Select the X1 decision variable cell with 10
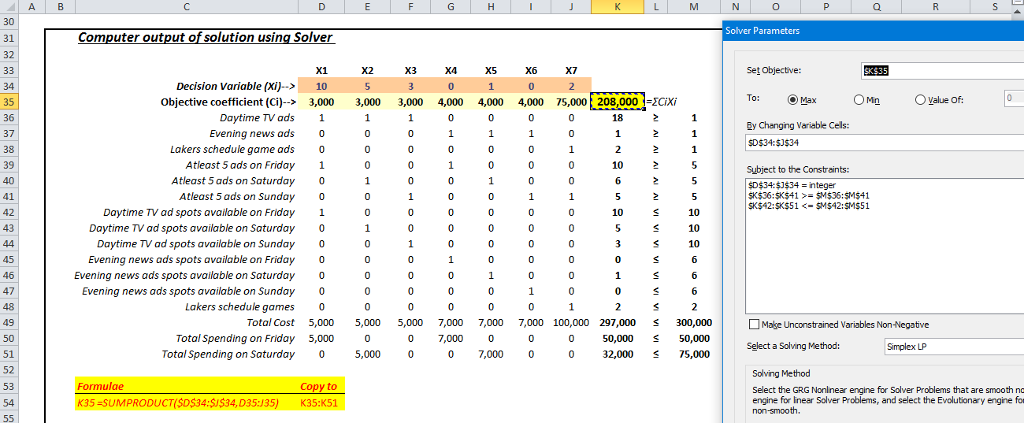 [320, 87]
